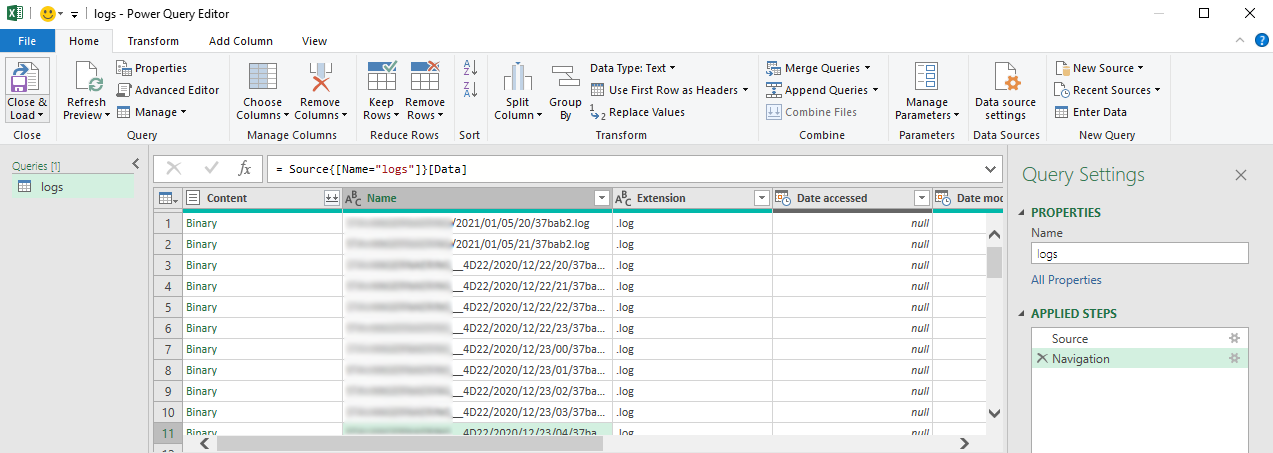Image resolution: width=1273 pixels, height=453 pixels.
Task: Switch to the Add Column tab
Action: (241, 41)
